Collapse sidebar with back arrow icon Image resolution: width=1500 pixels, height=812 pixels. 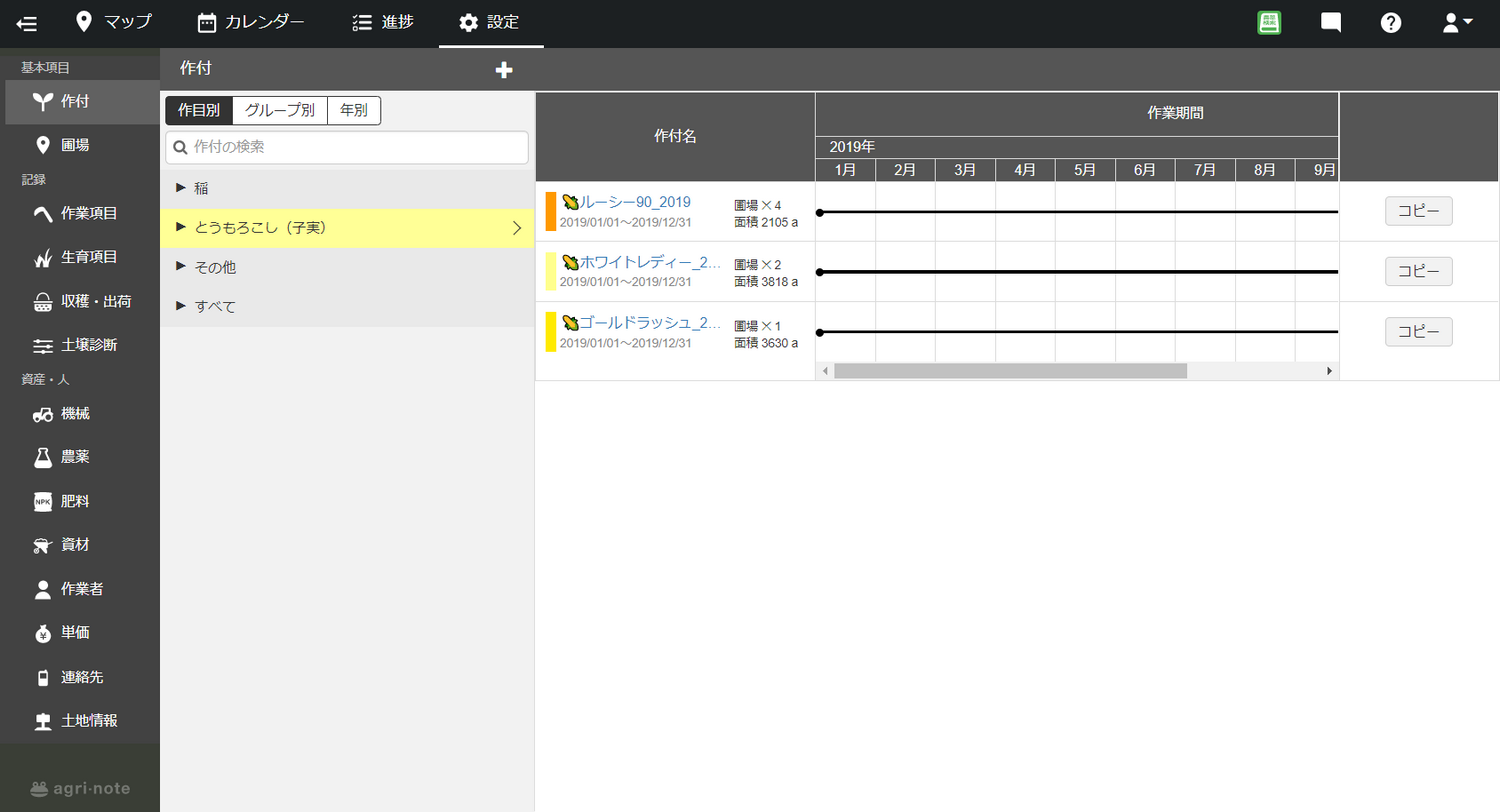[27, 23]
